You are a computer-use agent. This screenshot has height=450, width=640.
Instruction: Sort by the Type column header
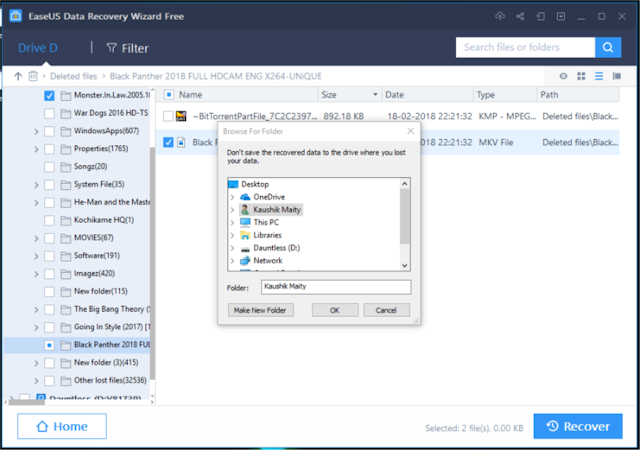coord(505,95)
